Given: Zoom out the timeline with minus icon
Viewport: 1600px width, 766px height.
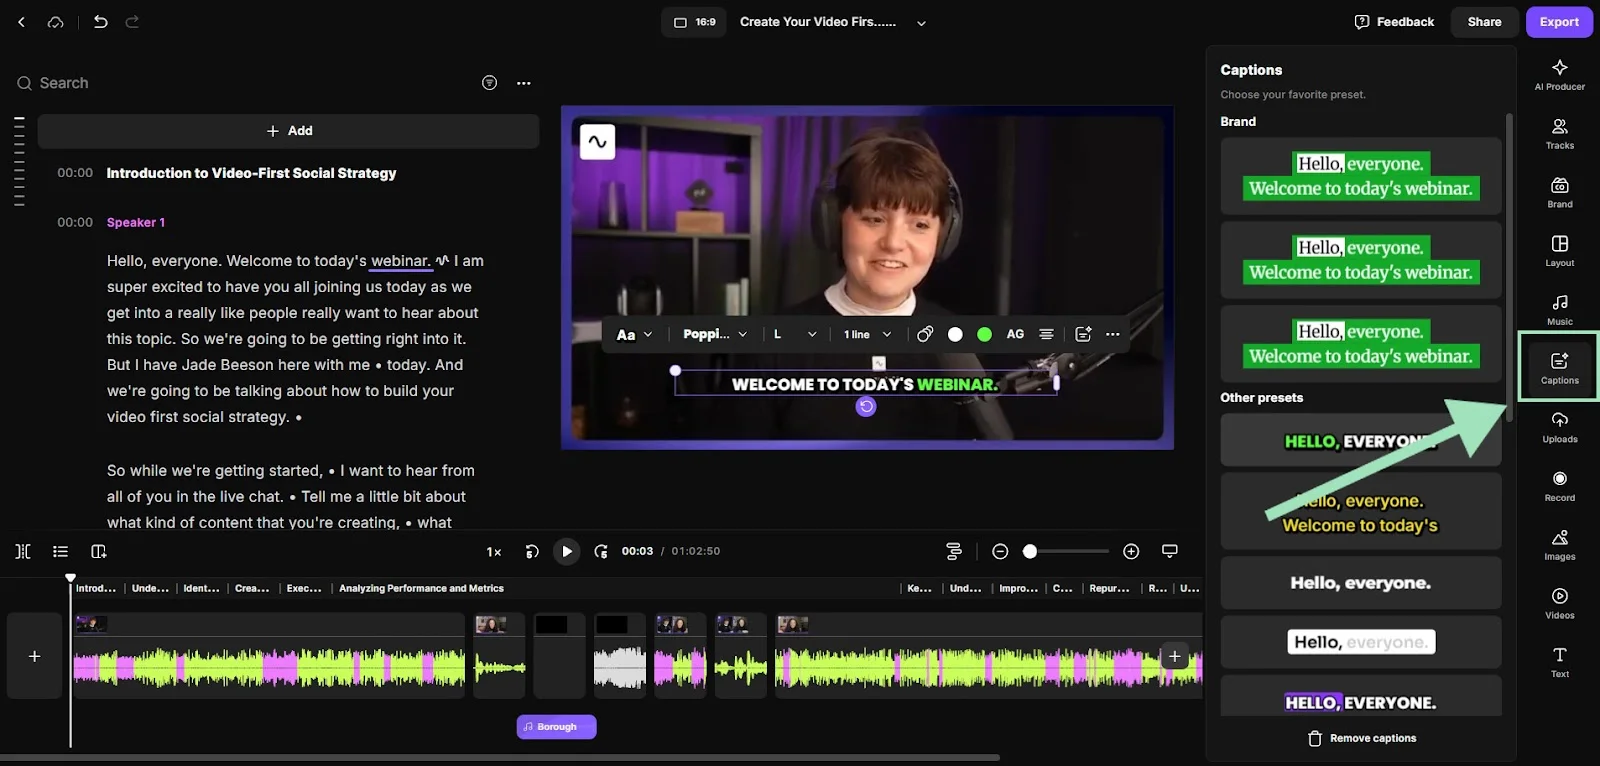Looking at the screenshot, I should click(1000, 551).
